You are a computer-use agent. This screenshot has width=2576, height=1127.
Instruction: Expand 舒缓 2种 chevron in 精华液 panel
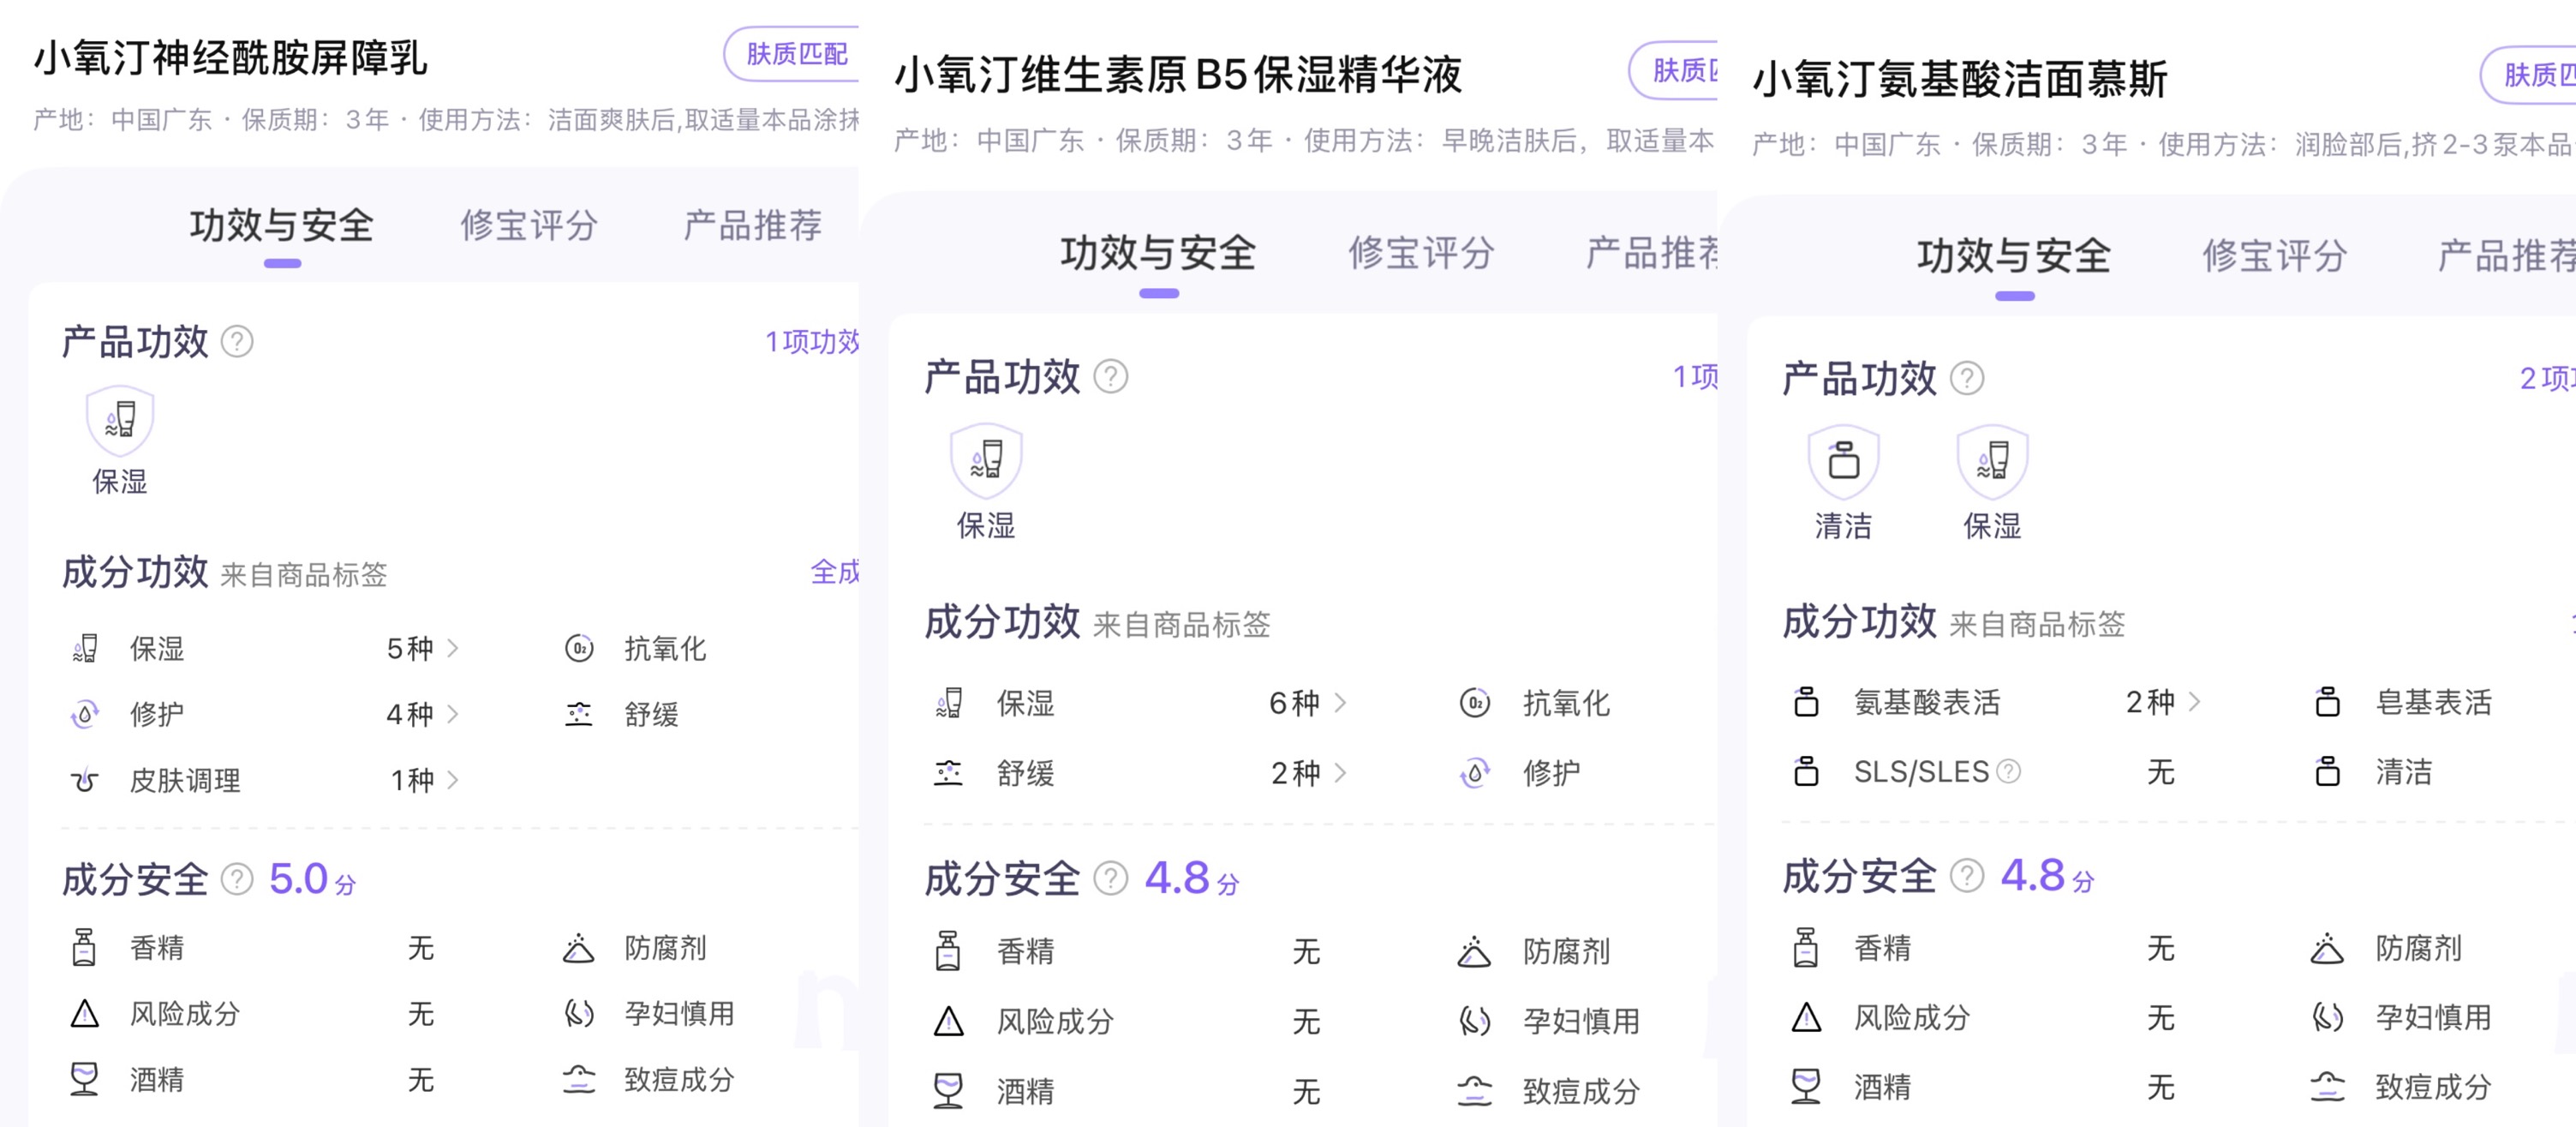[1340, 773]
